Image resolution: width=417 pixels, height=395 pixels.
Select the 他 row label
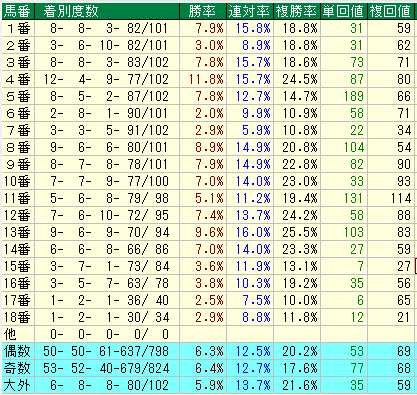(x=10, y=334)
